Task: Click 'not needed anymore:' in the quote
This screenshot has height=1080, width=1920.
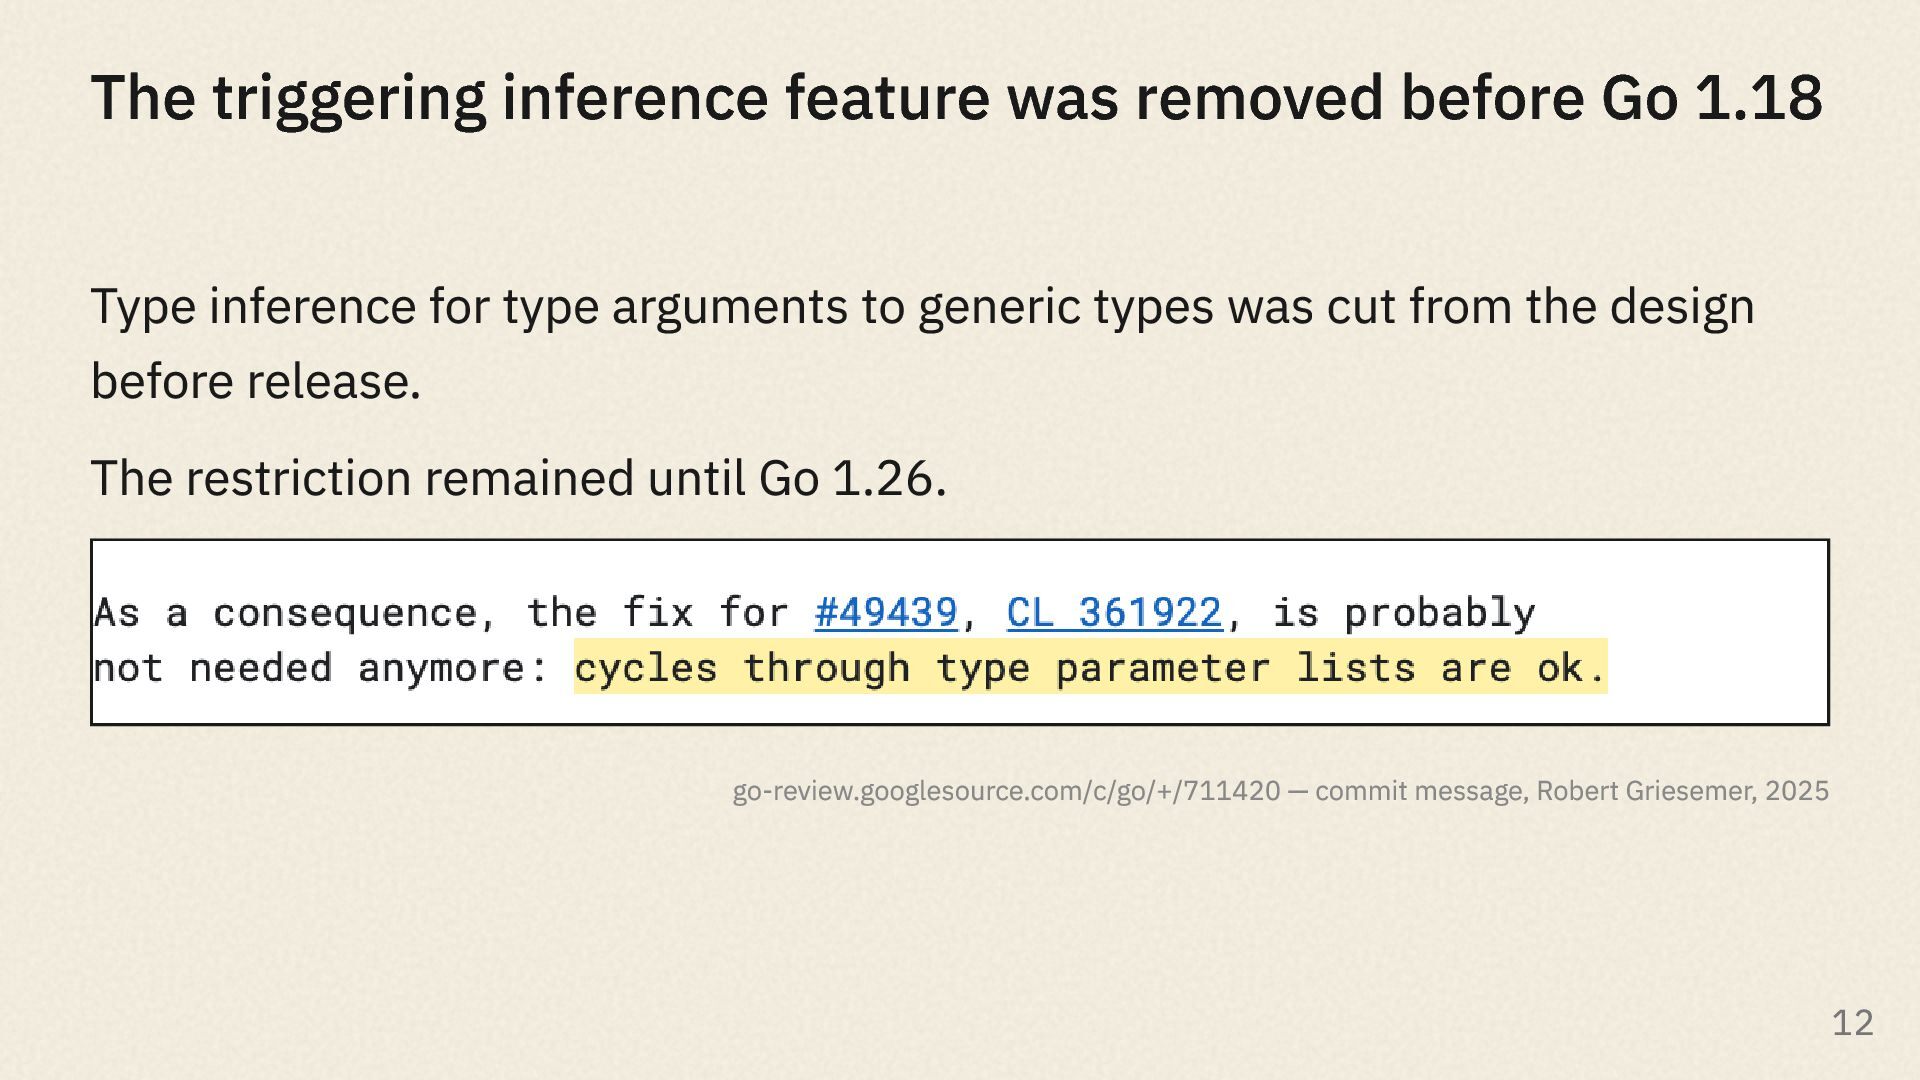Action: tap(322, 668)
